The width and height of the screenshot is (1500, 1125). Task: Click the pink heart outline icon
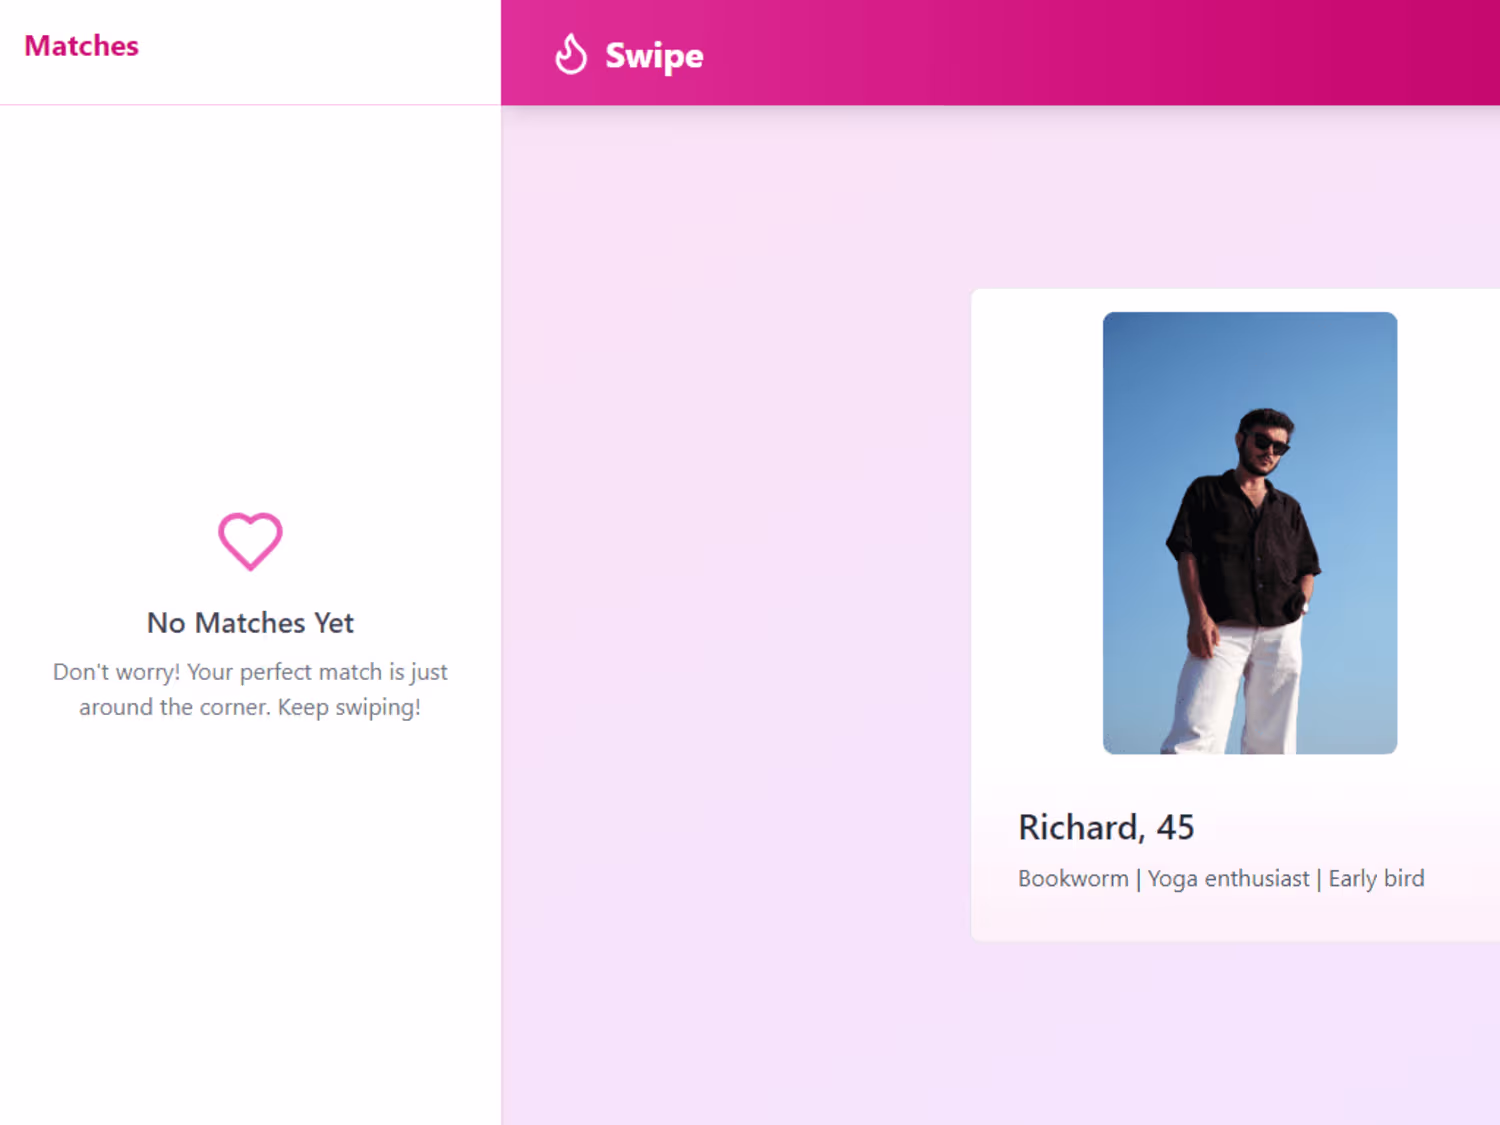point(250,540)
